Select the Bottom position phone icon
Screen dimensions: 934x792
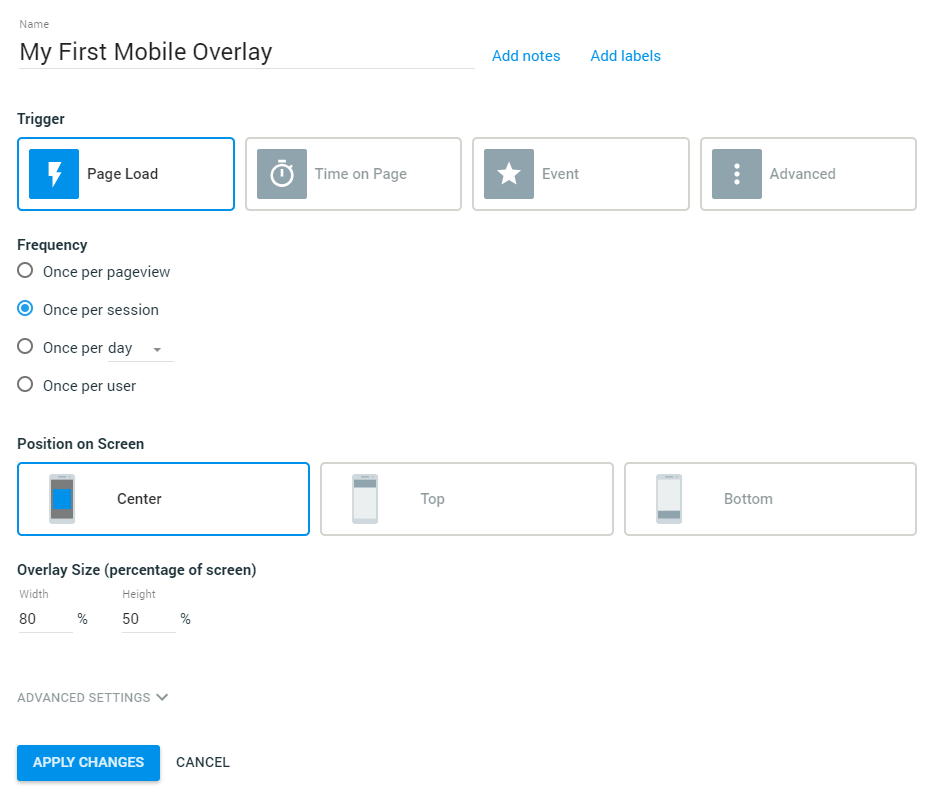(669, 499)
